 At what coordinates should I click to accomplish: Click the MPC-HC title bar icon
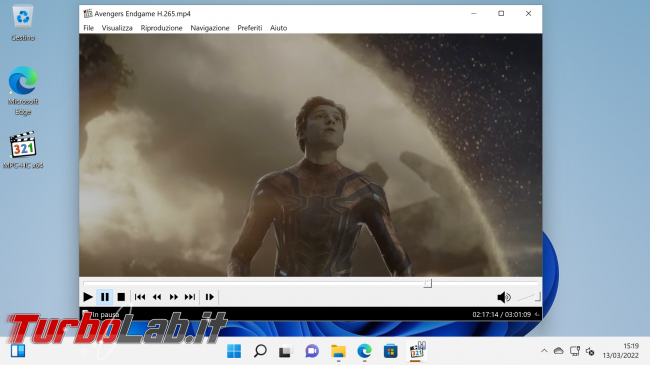pos(87,13)
